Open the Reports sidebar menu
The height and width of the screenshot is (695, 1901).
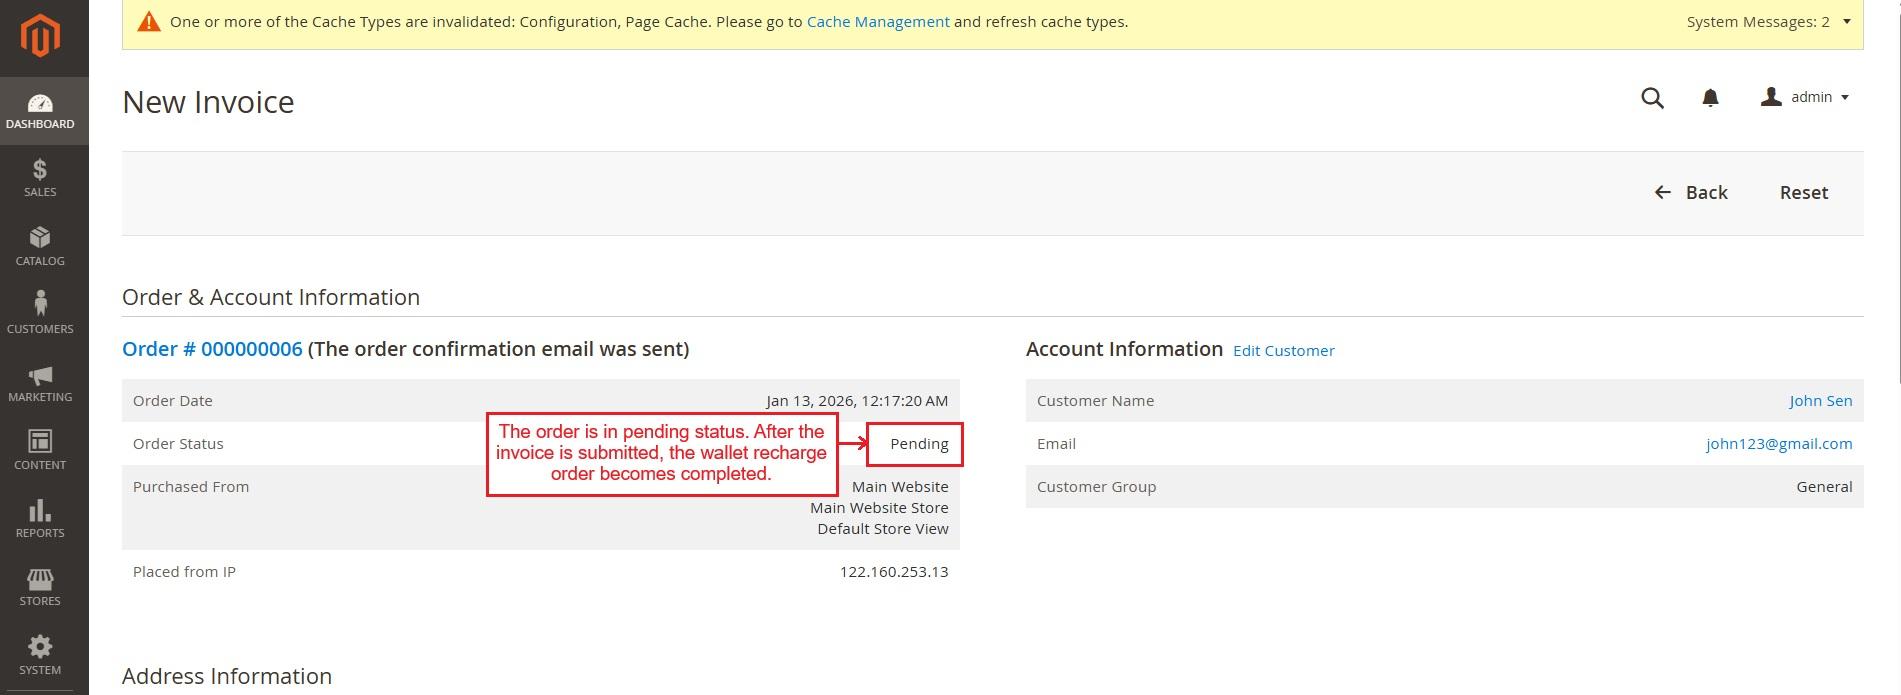(40, 519)
